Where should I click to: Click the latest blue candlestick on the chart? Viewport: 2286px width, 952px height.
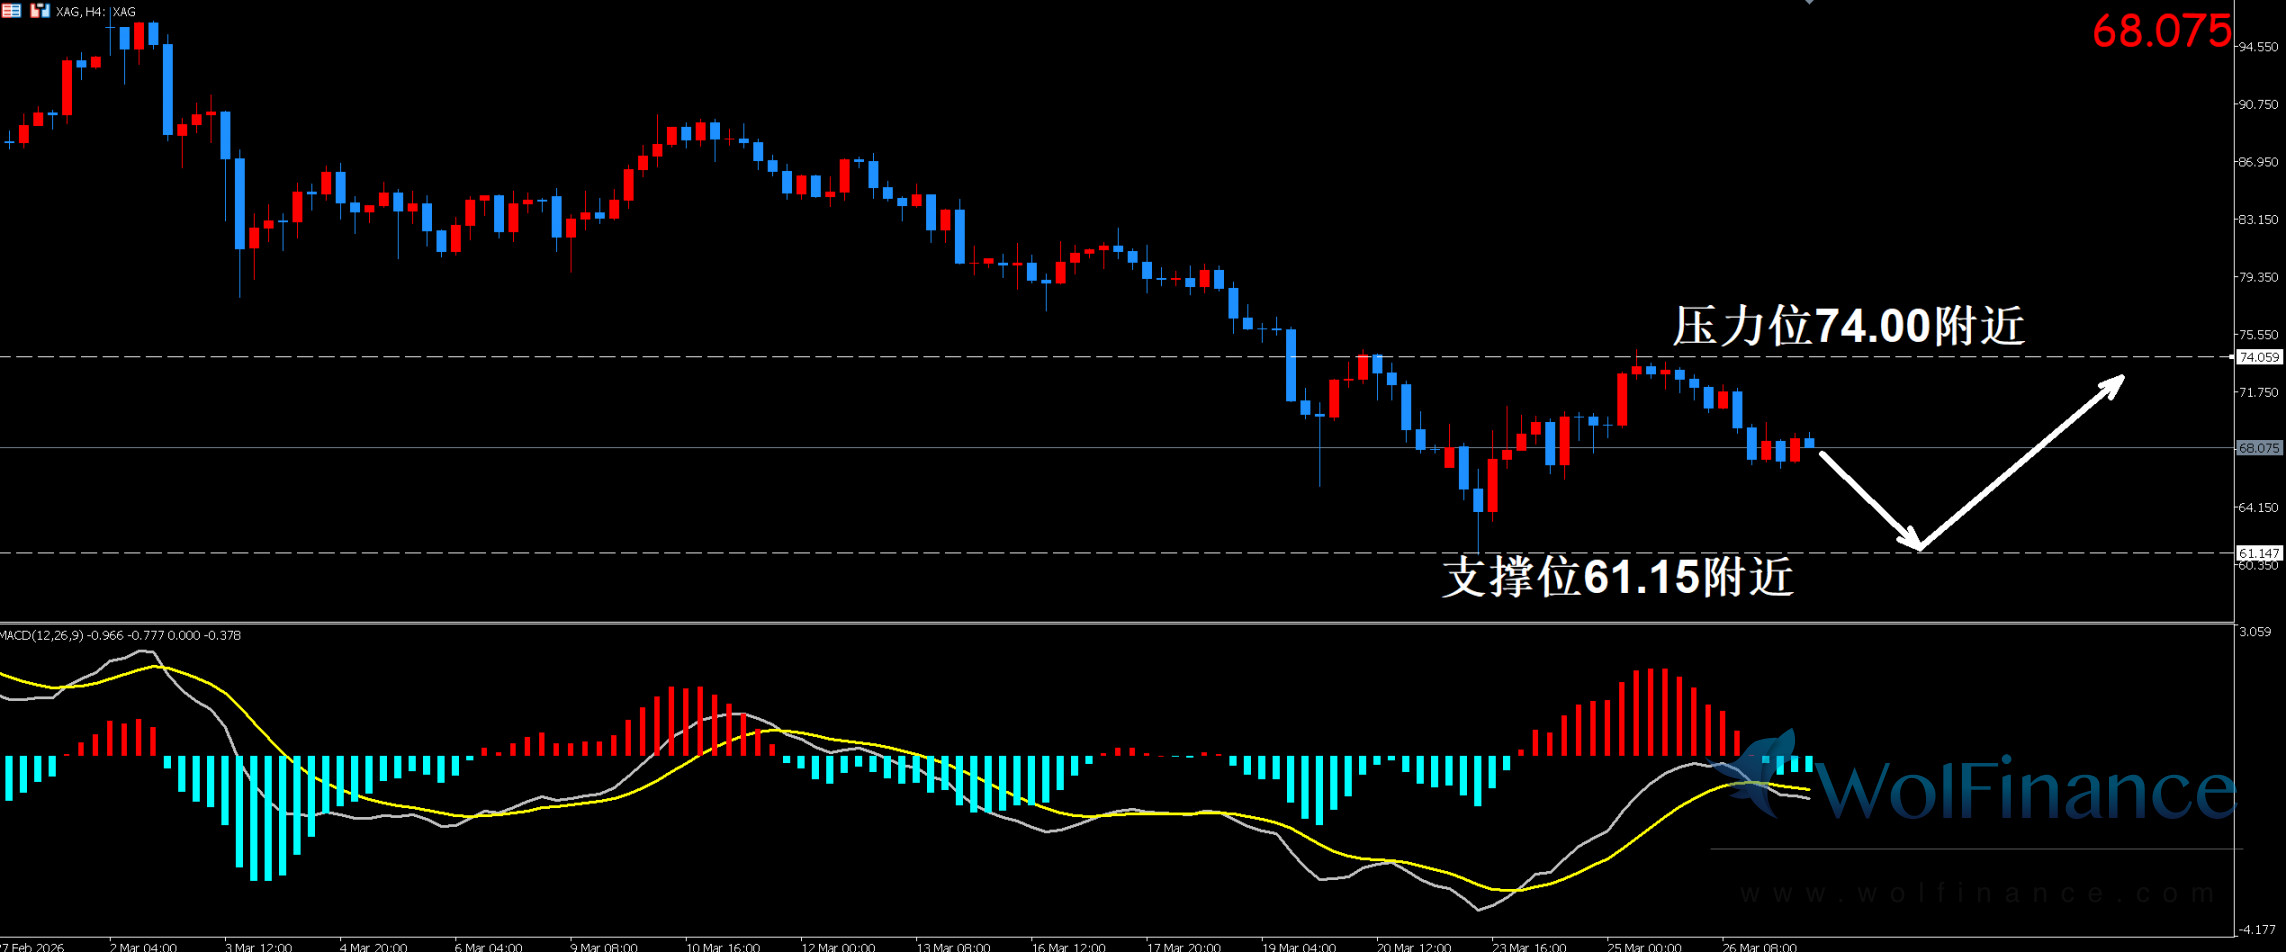pyautogui.click(x=1809, y=442)
